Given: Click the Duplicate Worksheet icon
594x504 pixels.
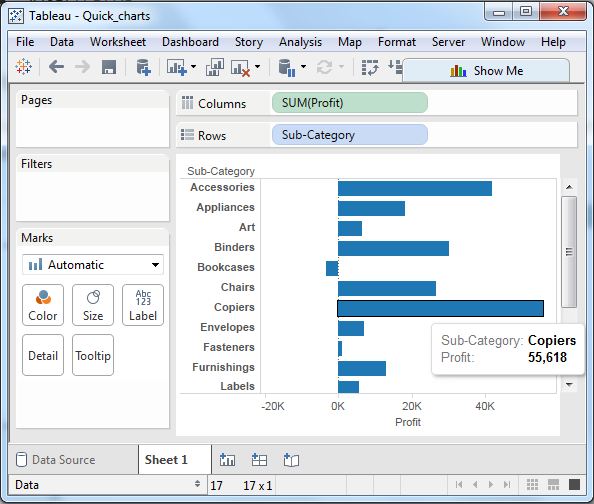Looking at the screenshot, I should click(215, 67).
